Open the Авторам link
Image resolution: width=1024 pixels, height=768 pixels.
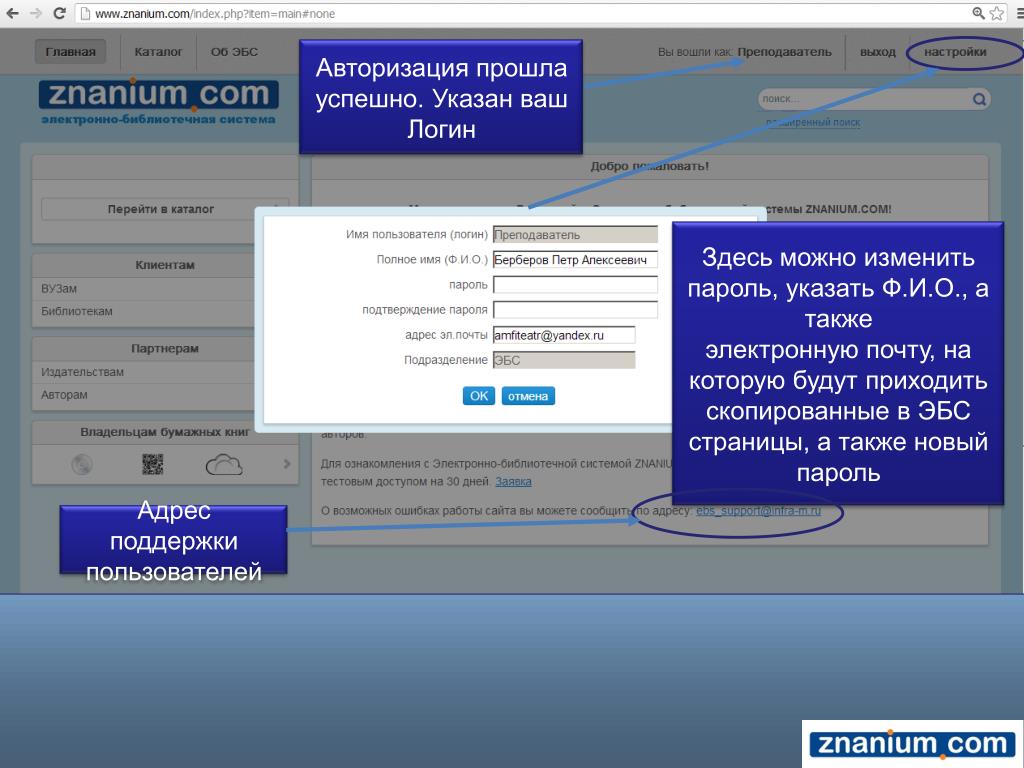click(x=64, y=395)
